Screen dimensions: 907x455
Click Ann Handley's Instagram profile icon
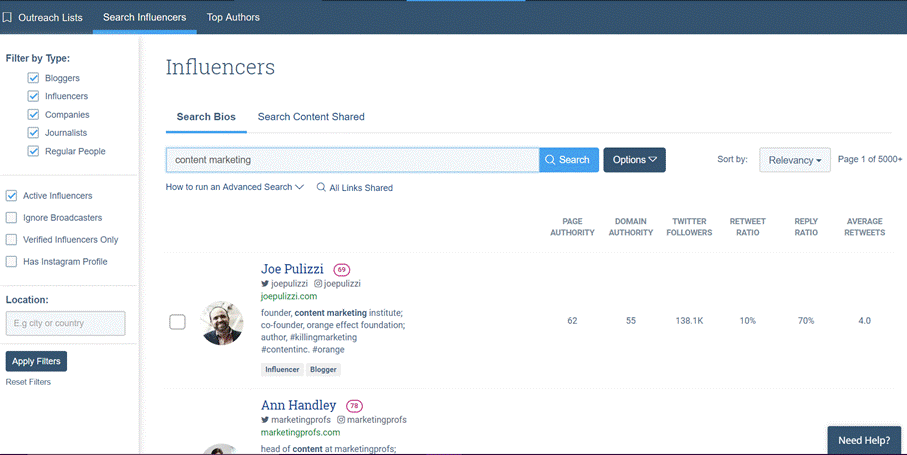pyautogui.click(x=341, y=420)
